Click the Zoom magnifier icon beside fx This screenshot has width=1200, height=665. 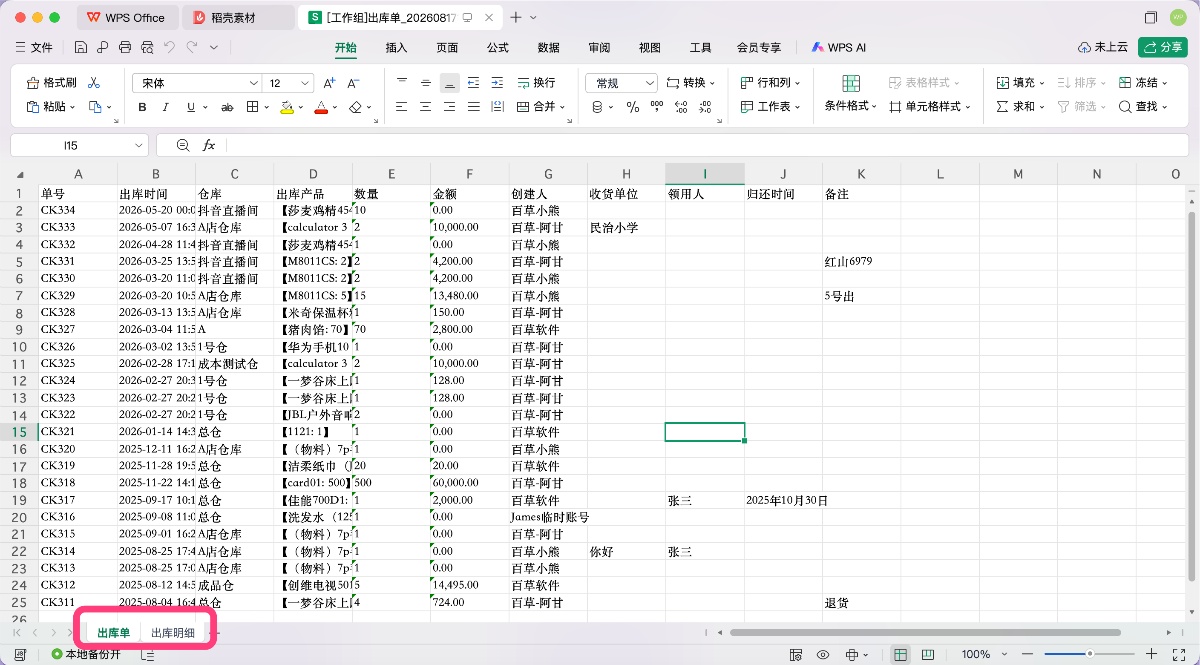183,145
